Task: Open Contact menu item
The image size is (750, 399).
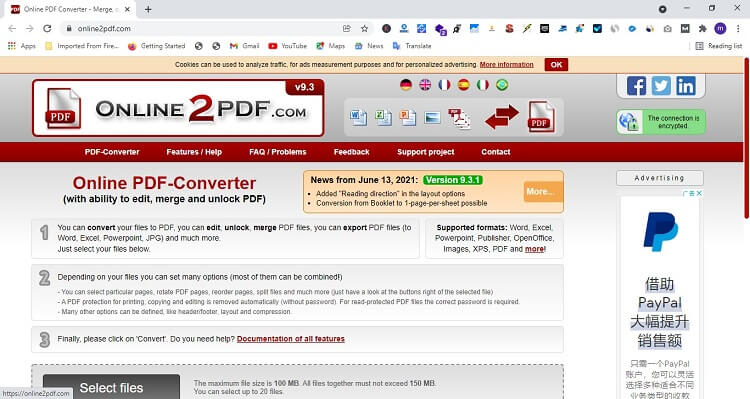Action: coord(496,152)
